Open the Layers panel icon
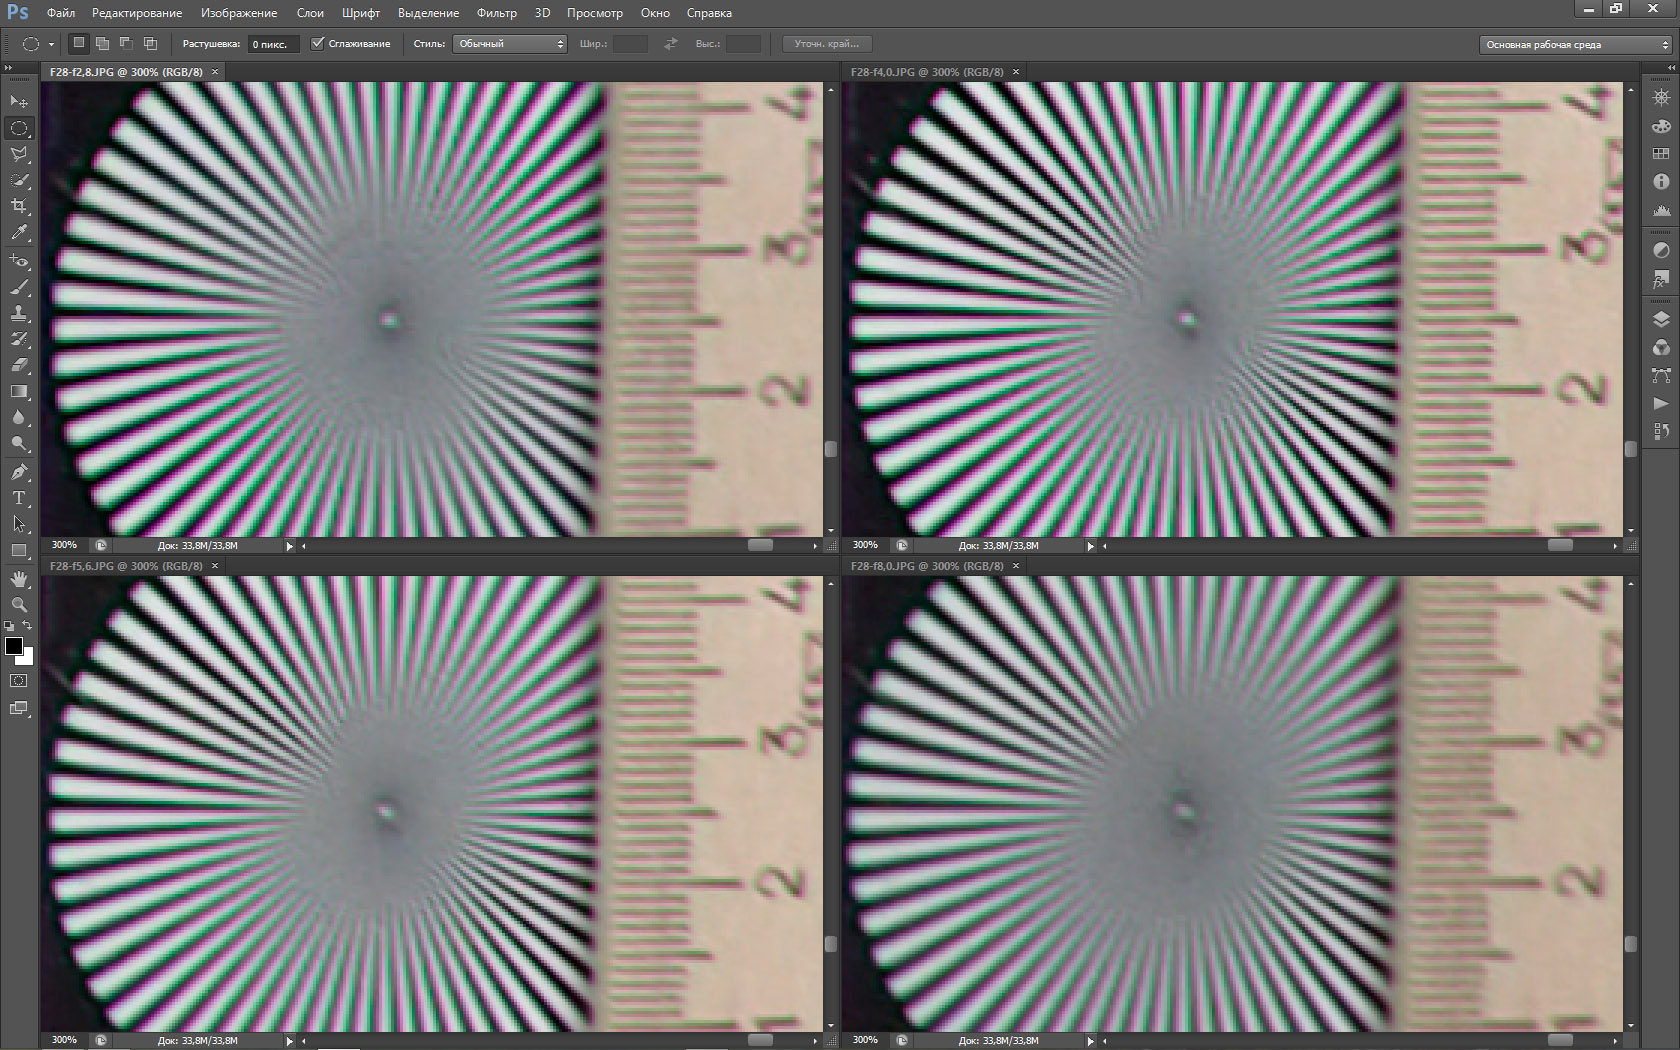Viewport: 1680px width, 1050px height. coord(1661,319)
